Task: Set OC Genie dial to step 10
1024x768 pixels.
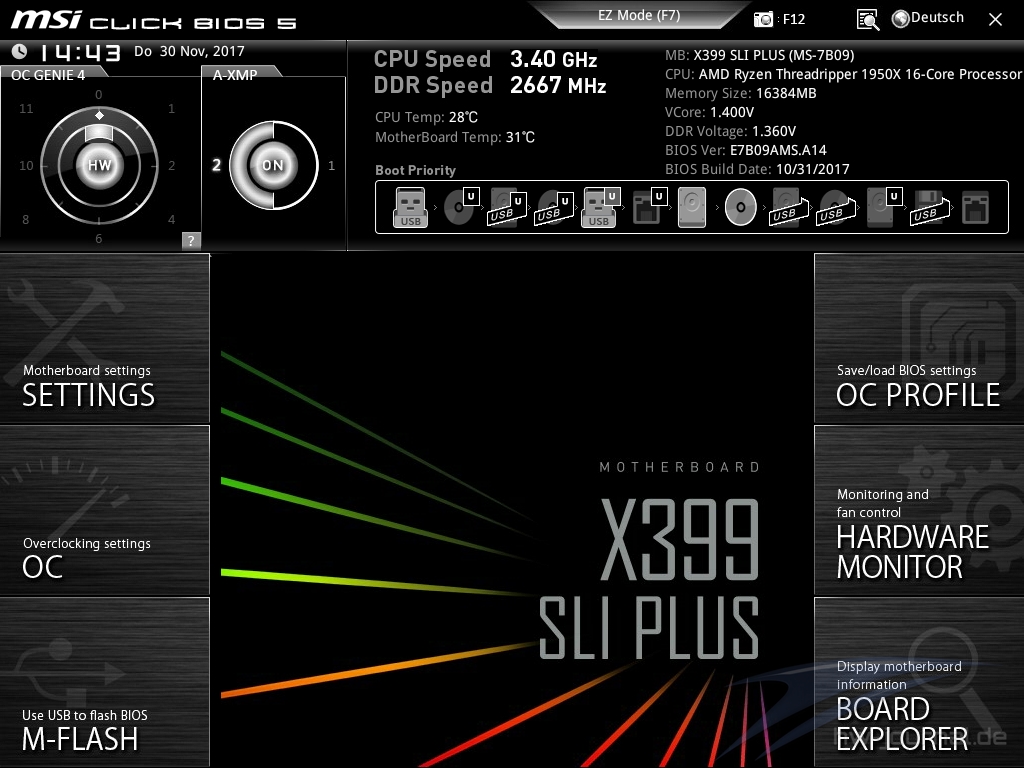Action: point(26,165)
